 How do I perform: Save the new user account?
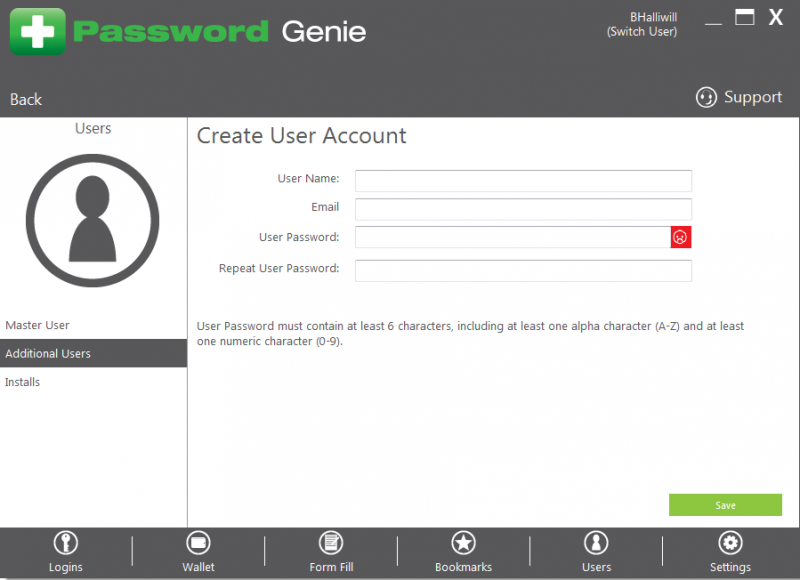(725, 504)
